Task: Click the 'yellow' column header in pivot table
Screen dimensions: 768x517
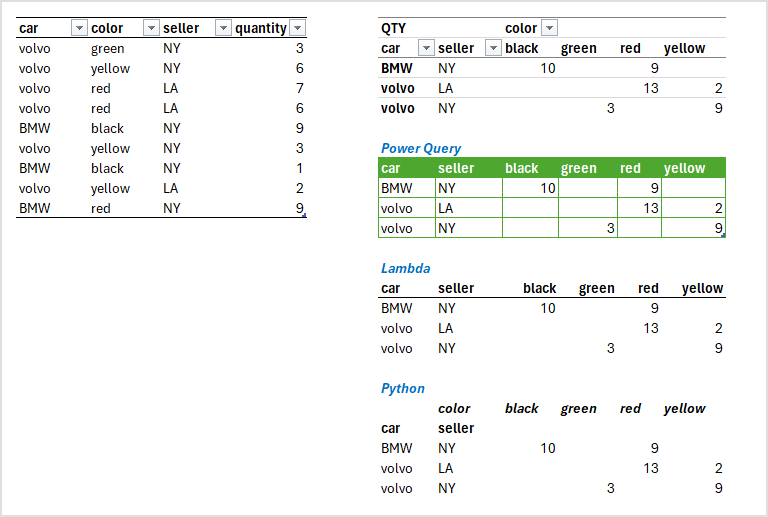Action: point(684,48)
